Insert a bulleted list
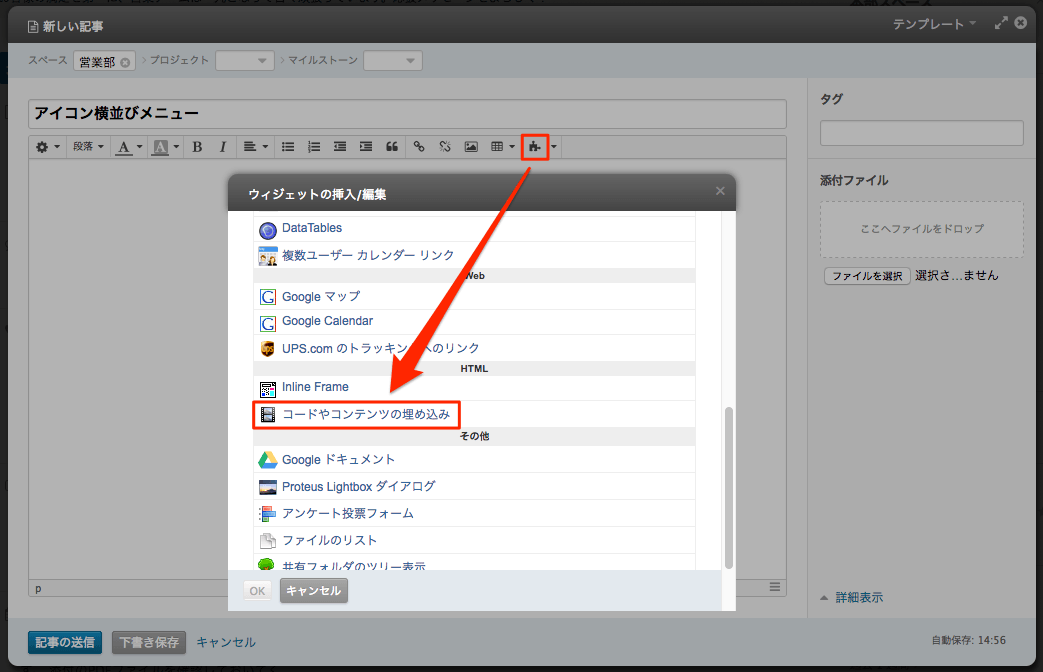This screenshot has width=1043, height=672. [288, 147]
